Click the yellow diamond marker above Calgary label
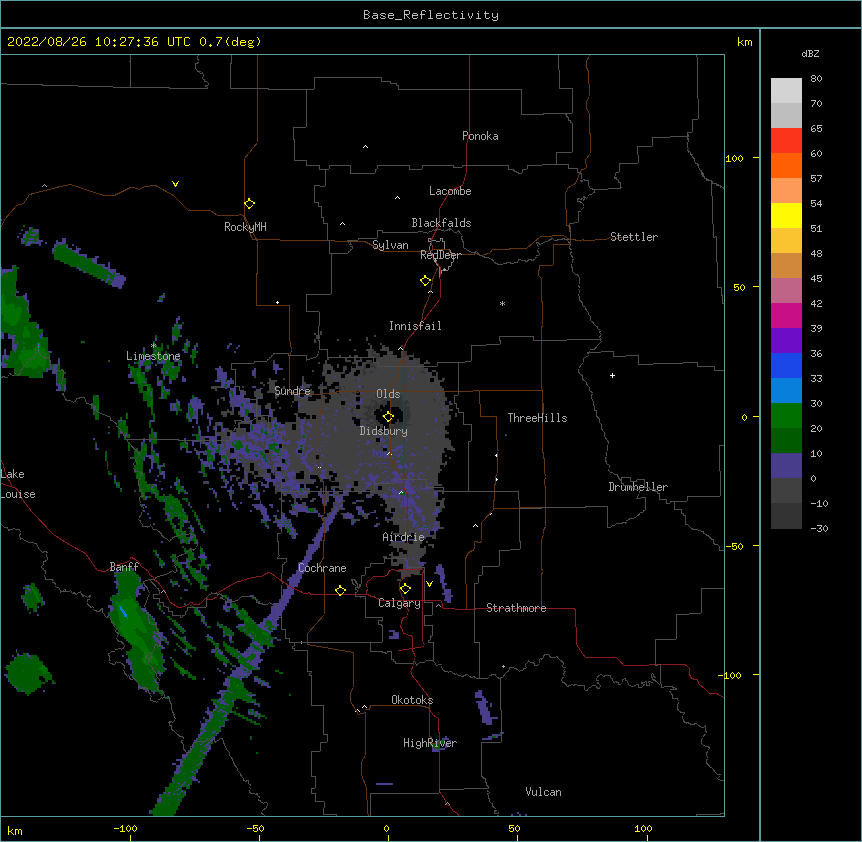The width and height of the screenshot is (862, 842). coord(405,588)
